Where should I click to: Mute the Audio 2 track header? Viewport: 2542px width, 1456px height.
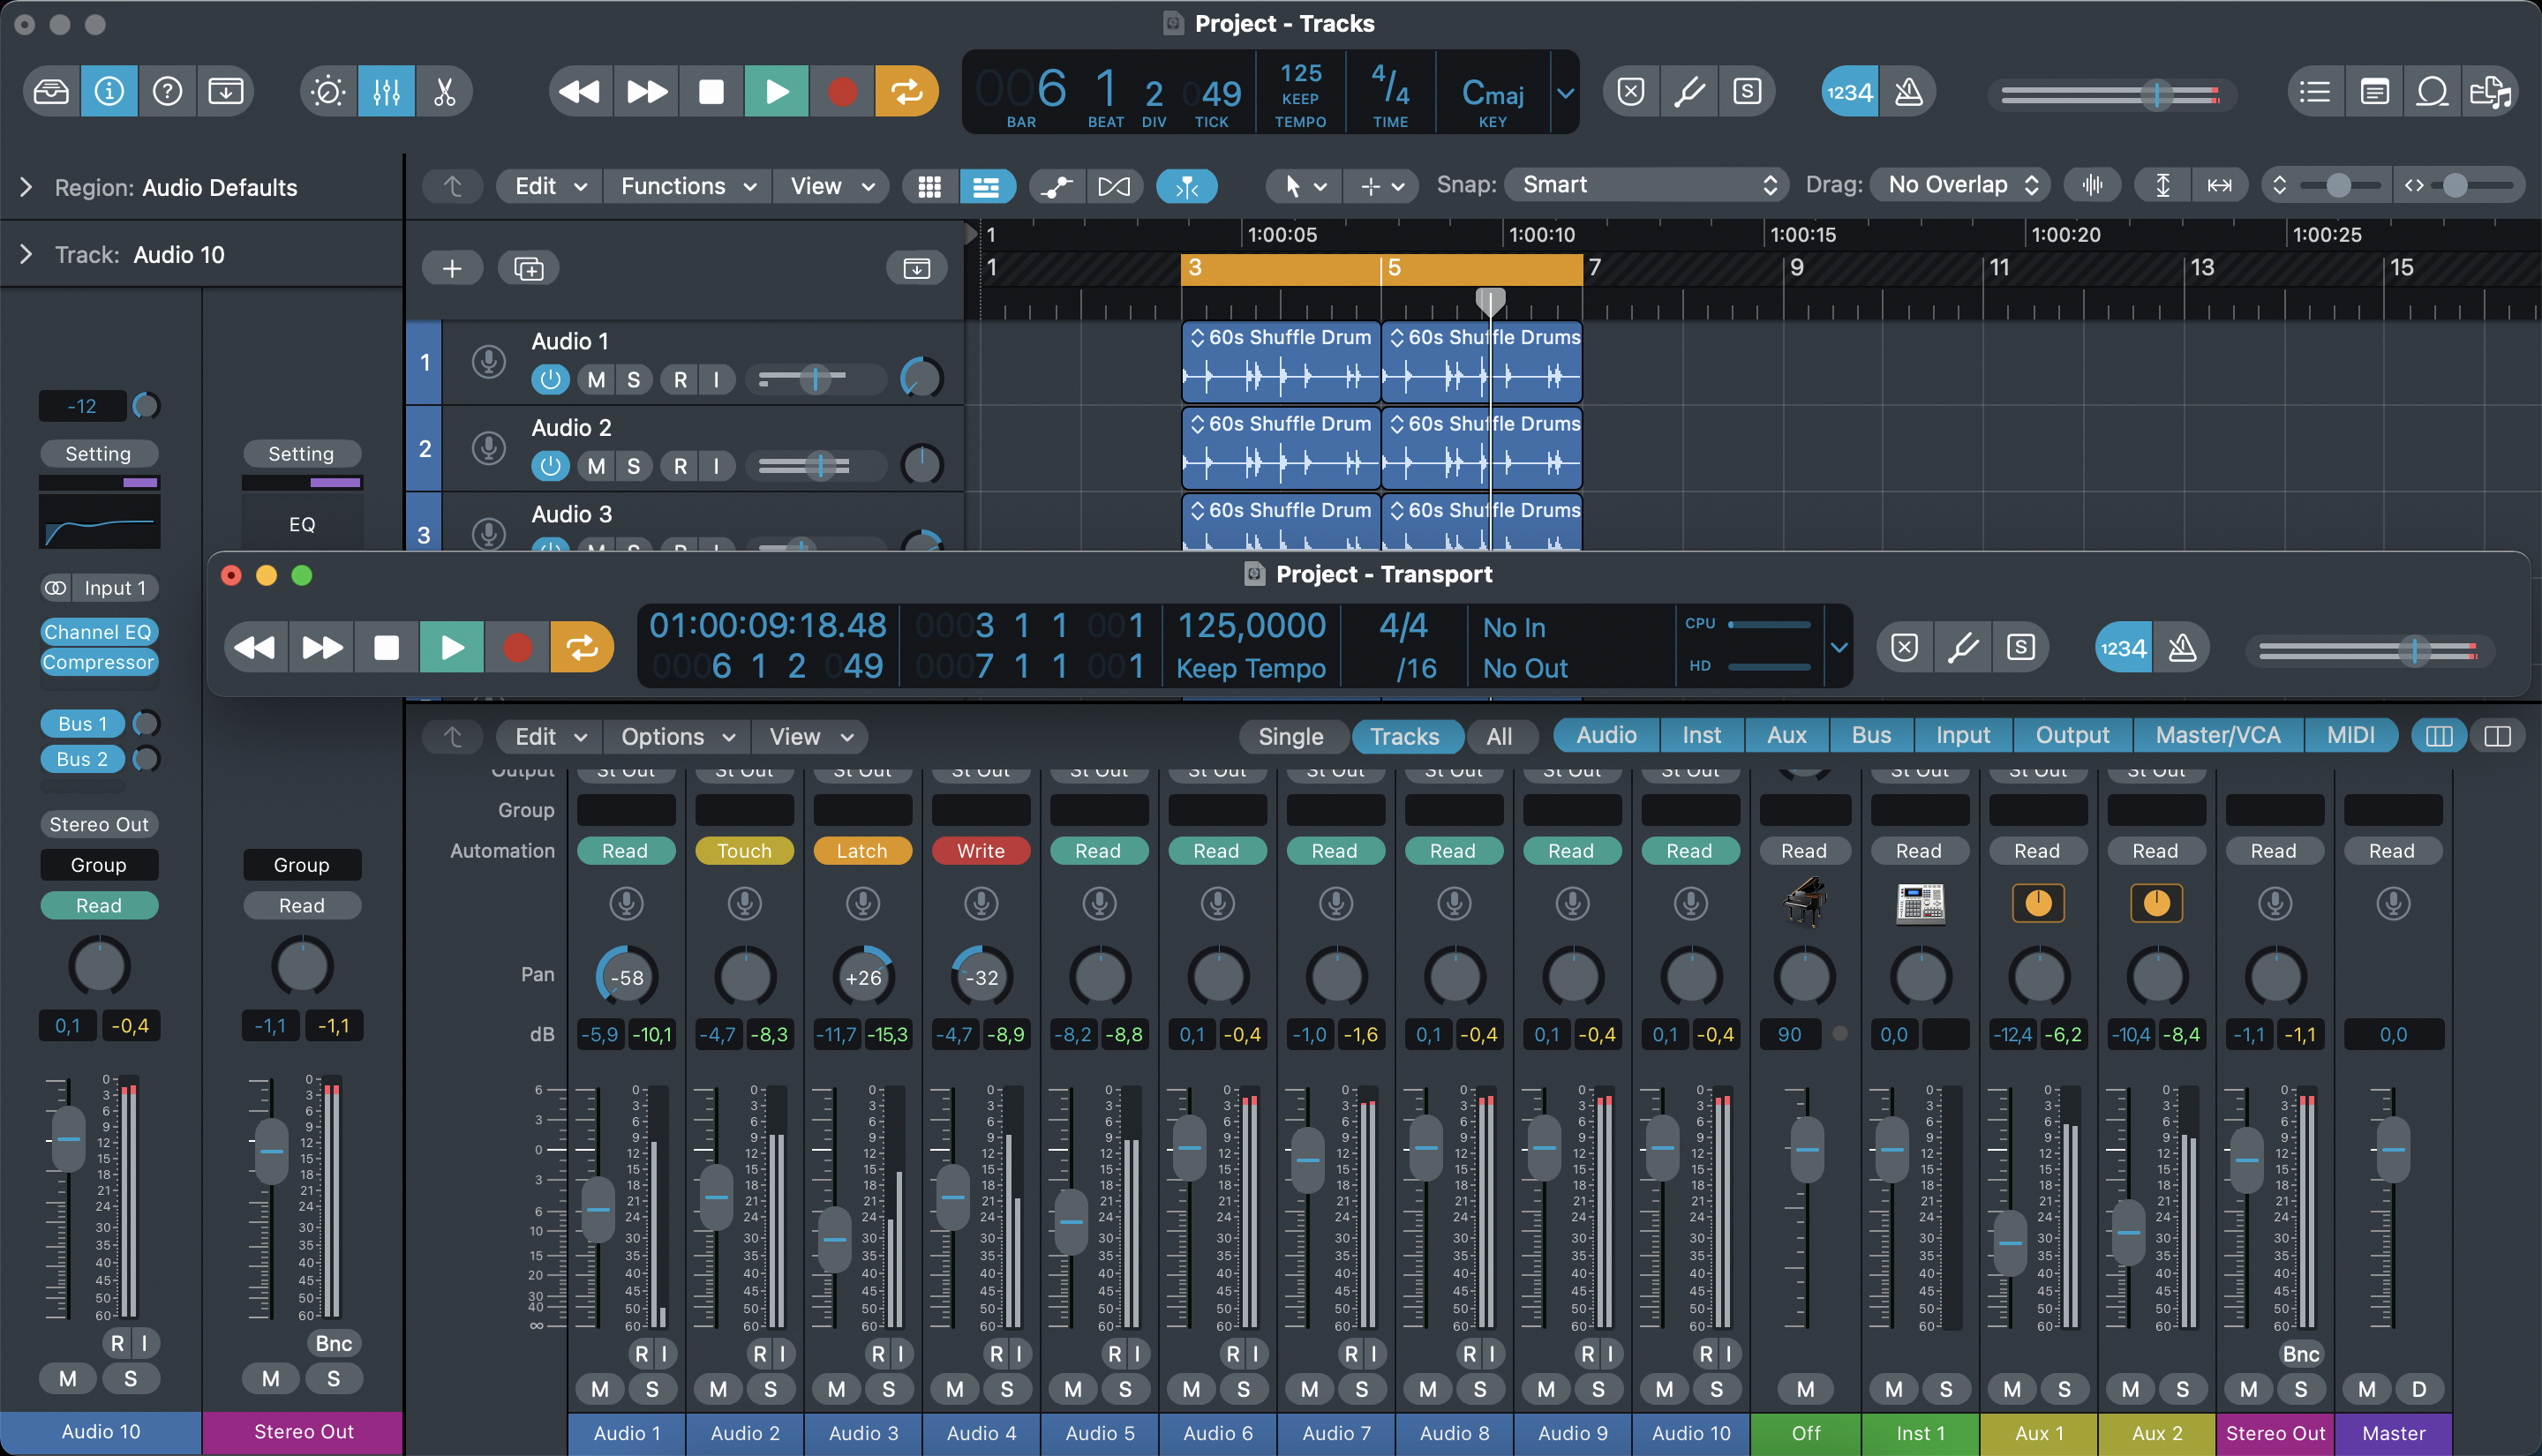pos(597,466)
